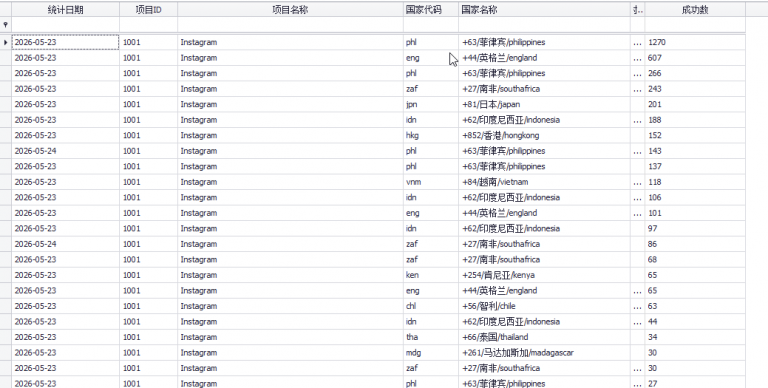This screenshot has width=768, height=388.
Task: Click the Instagram cell in the japan row
Action: [x=290, y=104]
